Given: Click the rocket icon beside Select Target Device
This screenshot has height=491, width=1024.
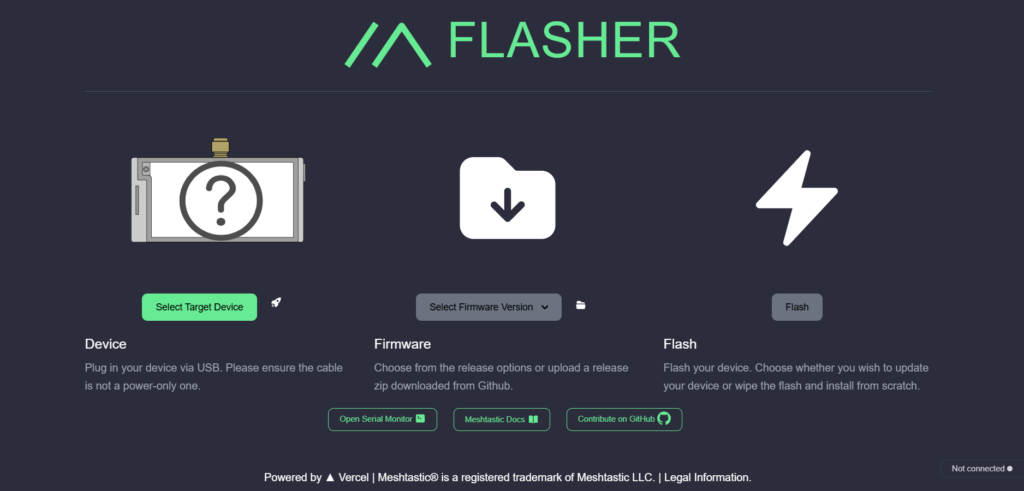Looking at the screenshot, I should pyautogui.click(x=276, y=302).
